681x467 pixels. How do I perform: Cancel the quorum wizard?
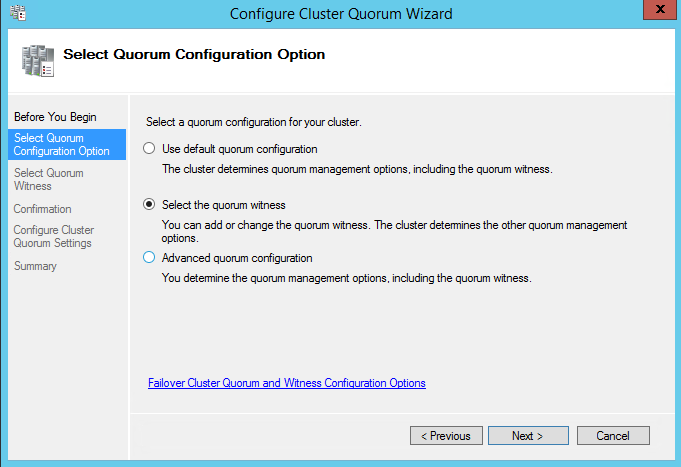613,435
